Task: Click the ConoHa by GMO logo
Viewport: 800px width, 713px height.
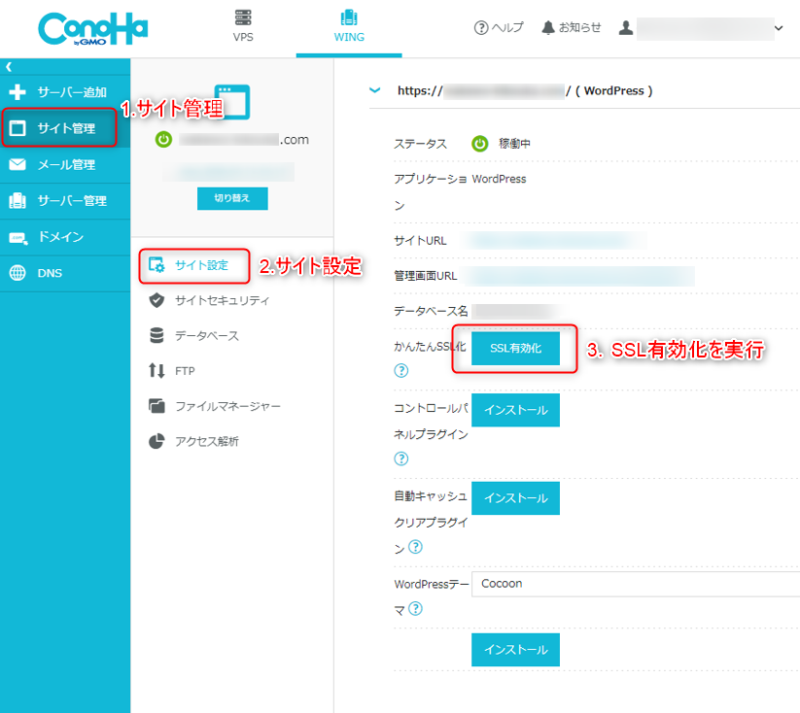Action: pyautogui.click(x=93, y=29)
